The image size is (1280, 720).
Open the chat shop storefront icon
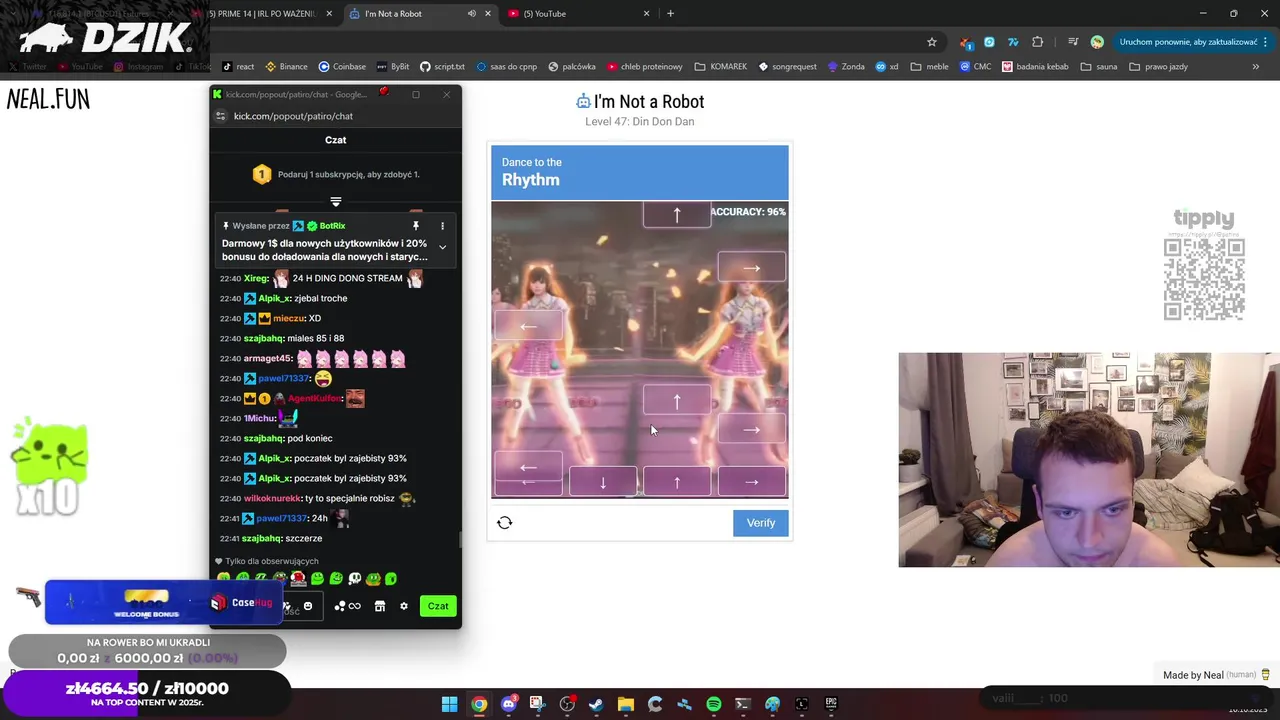380,606
